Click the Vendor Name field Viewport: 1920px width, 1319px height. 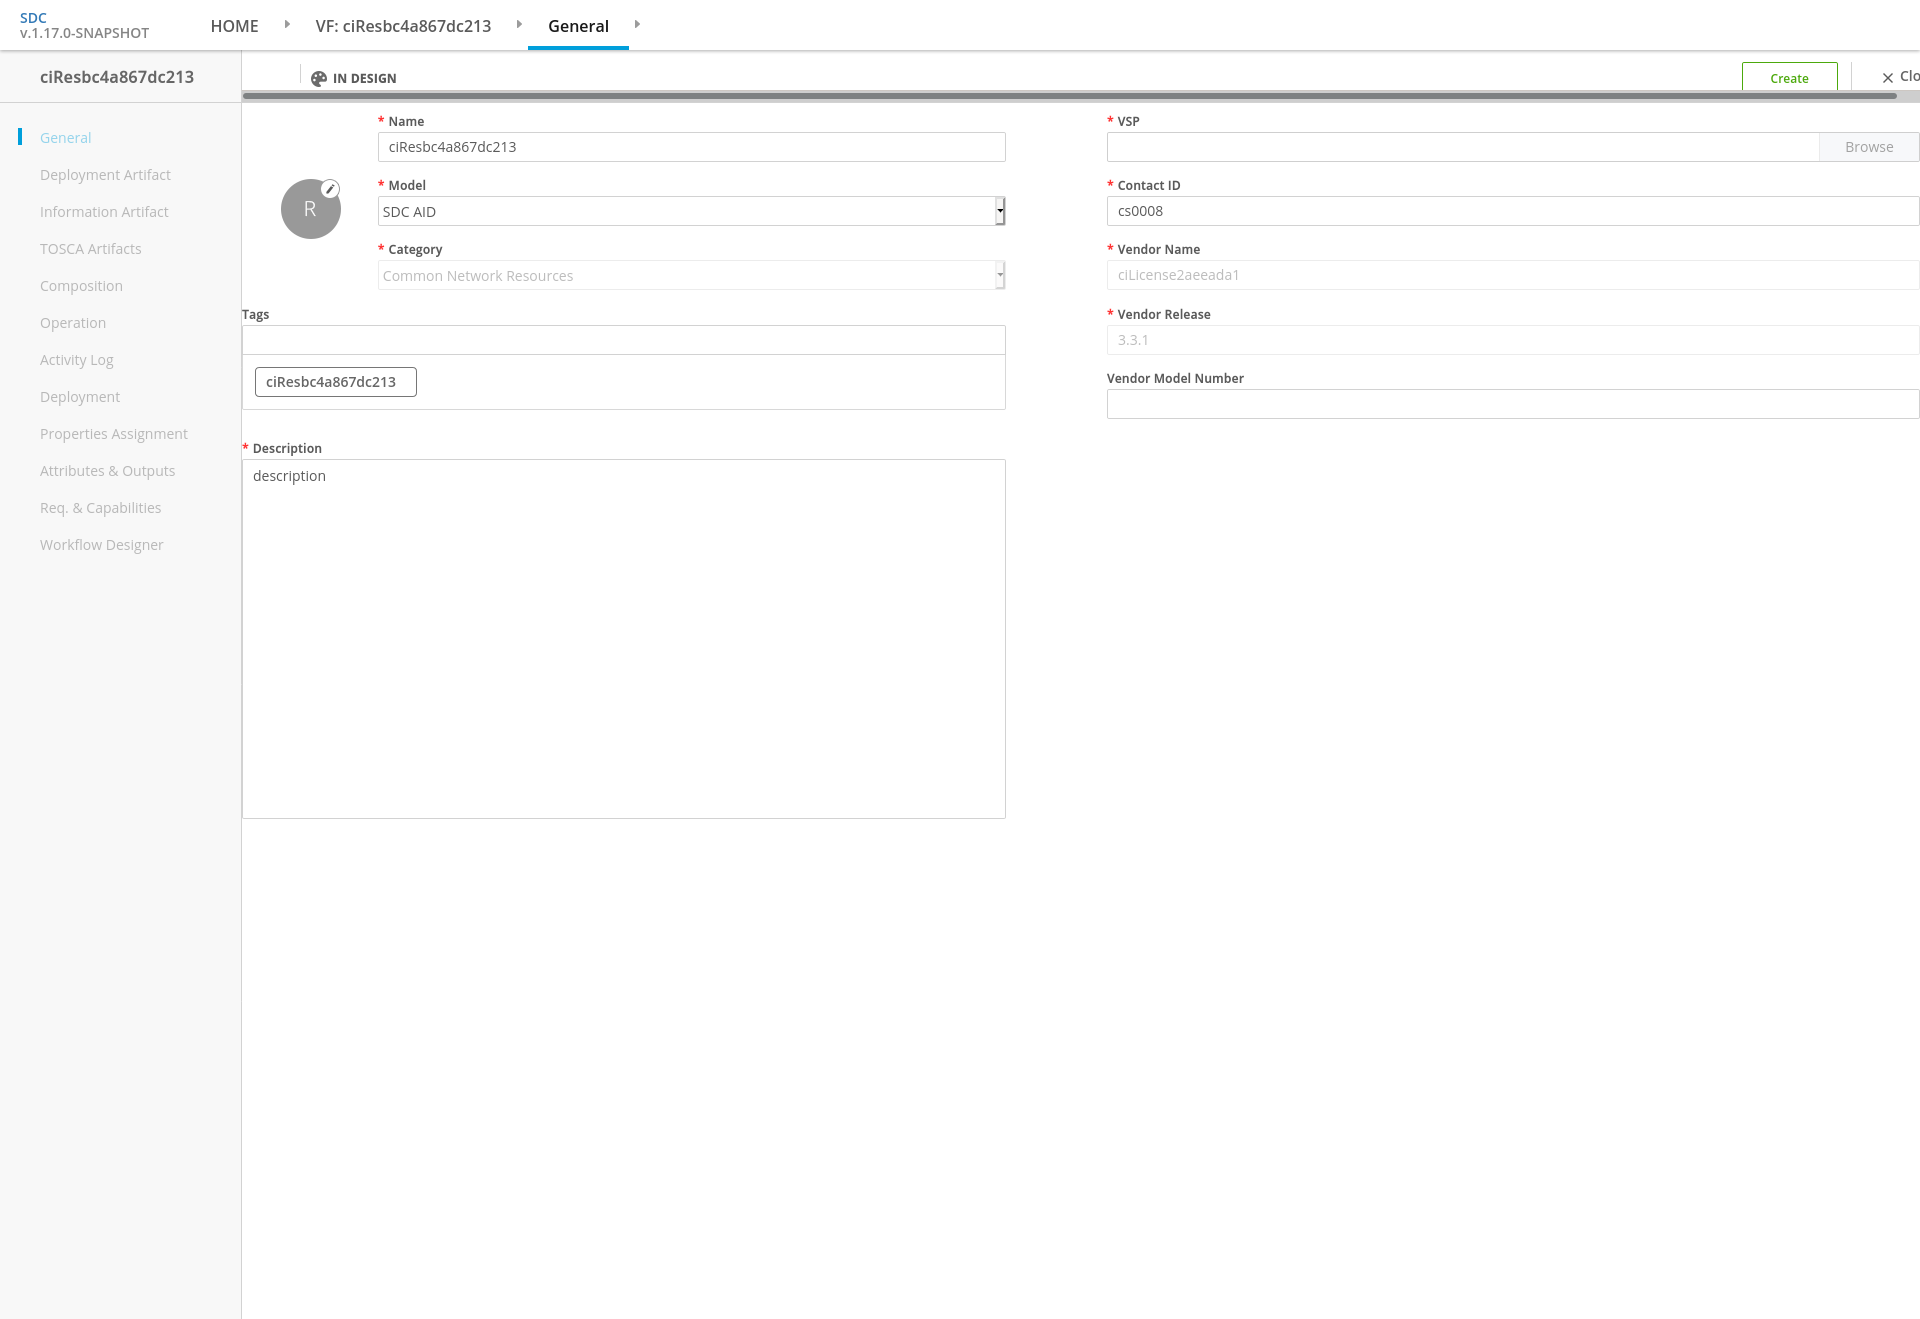point(1513,275)
